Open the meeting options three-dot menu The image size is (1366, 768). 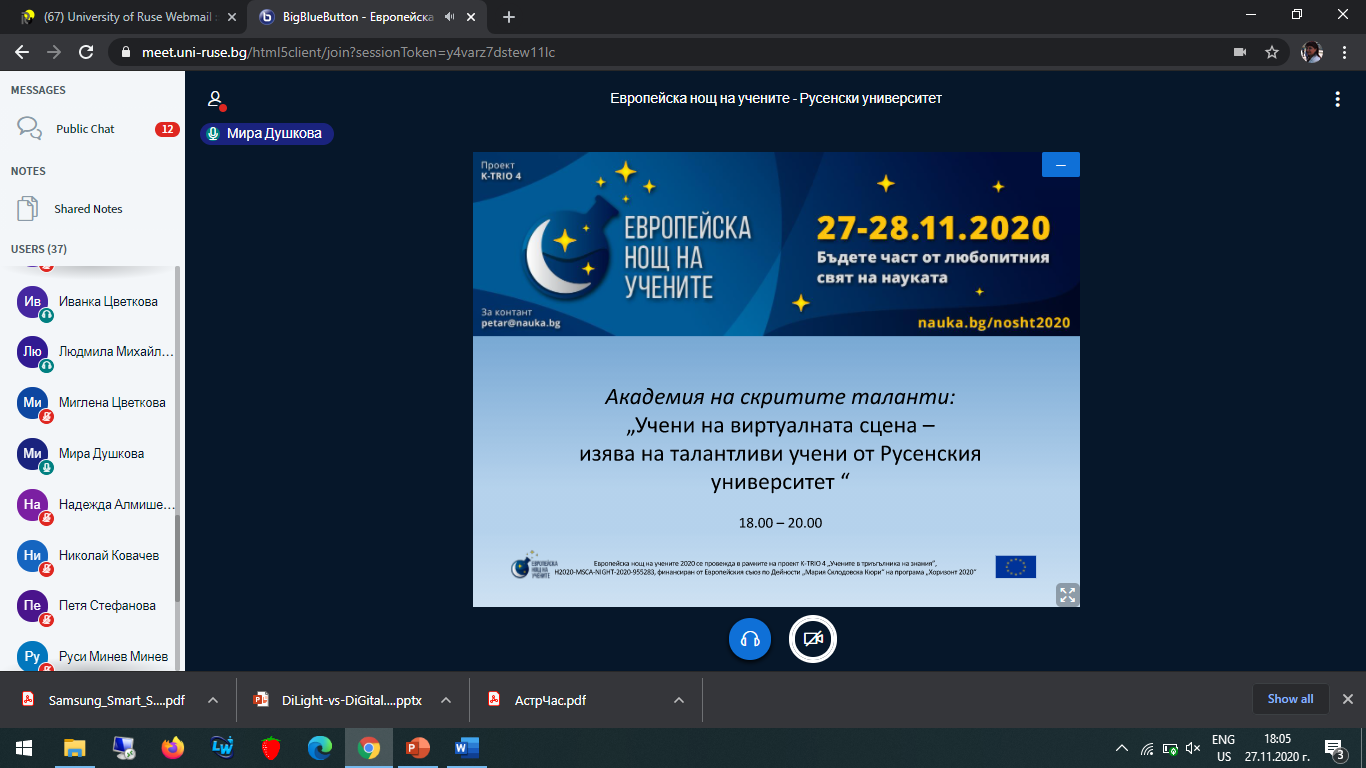coord(1337,99)
